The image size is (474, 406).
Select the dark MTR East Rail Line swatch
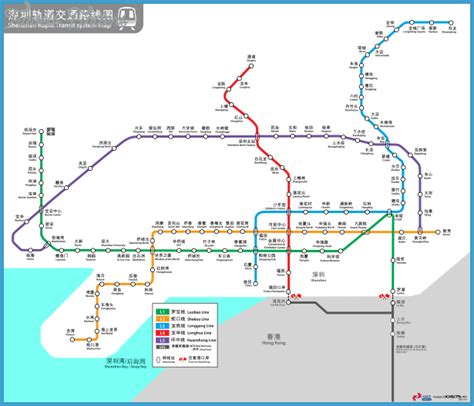coord(163,347)
